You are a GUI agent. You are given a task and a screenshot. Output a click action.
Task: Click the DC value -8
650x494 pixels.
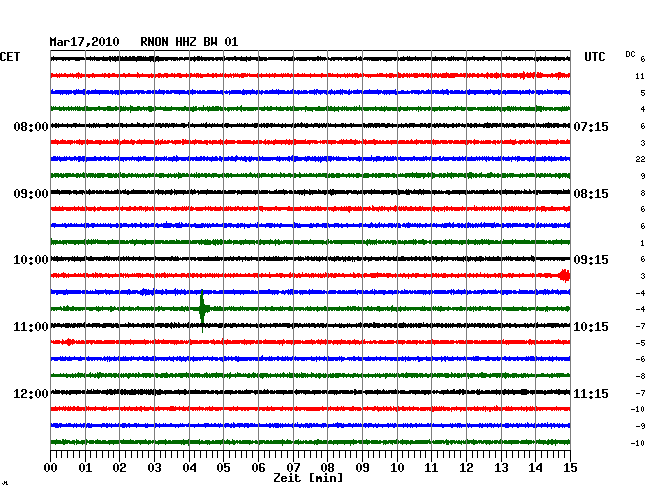pyautogui.click(x=640, y=376)
